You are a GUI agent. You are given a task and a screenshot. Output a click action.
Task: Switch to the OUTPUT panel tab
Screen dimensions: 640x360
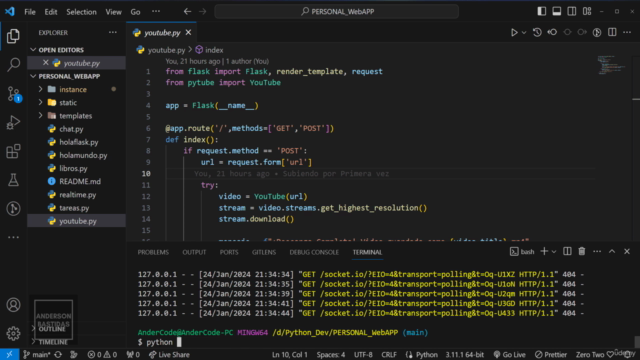pos(194,252)
